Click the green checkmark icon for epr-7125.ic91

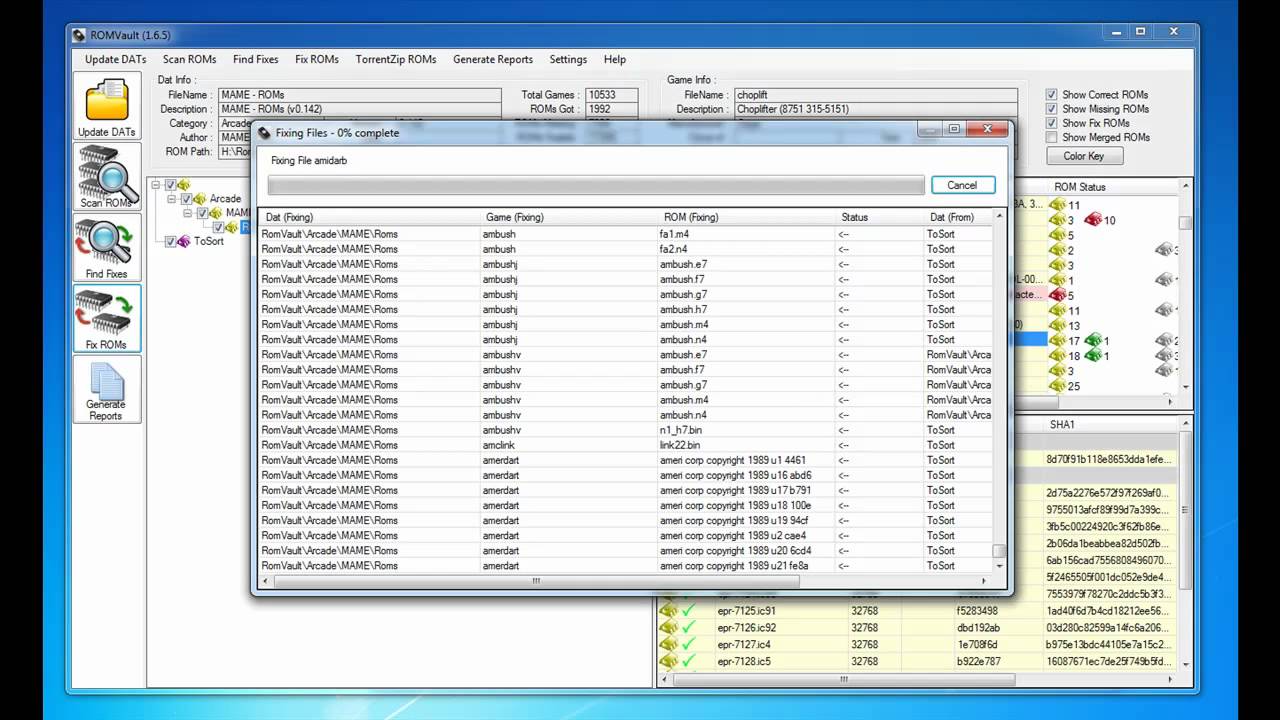(x=688, y=611)
